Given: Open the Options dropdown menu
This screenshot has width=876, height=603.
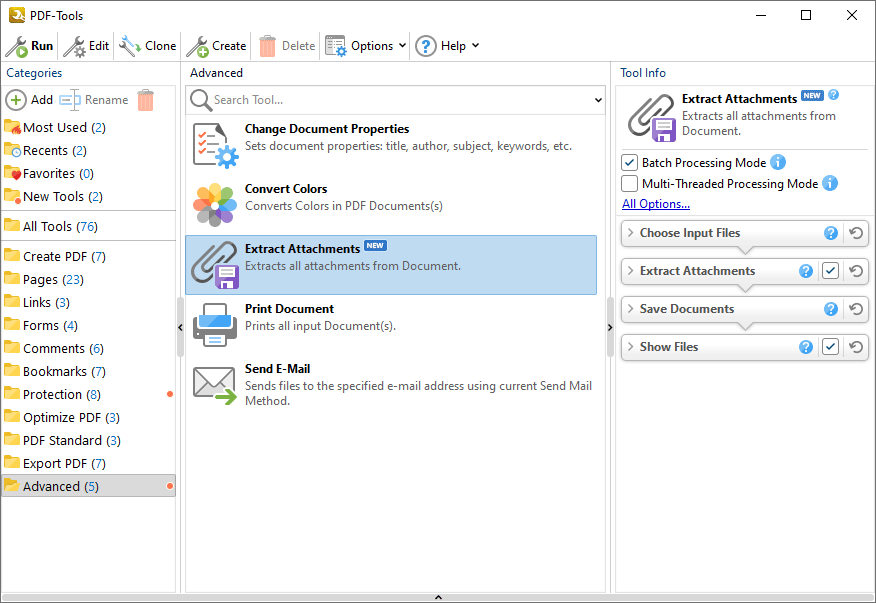Looking at the screenshot, I should (373, 45).
